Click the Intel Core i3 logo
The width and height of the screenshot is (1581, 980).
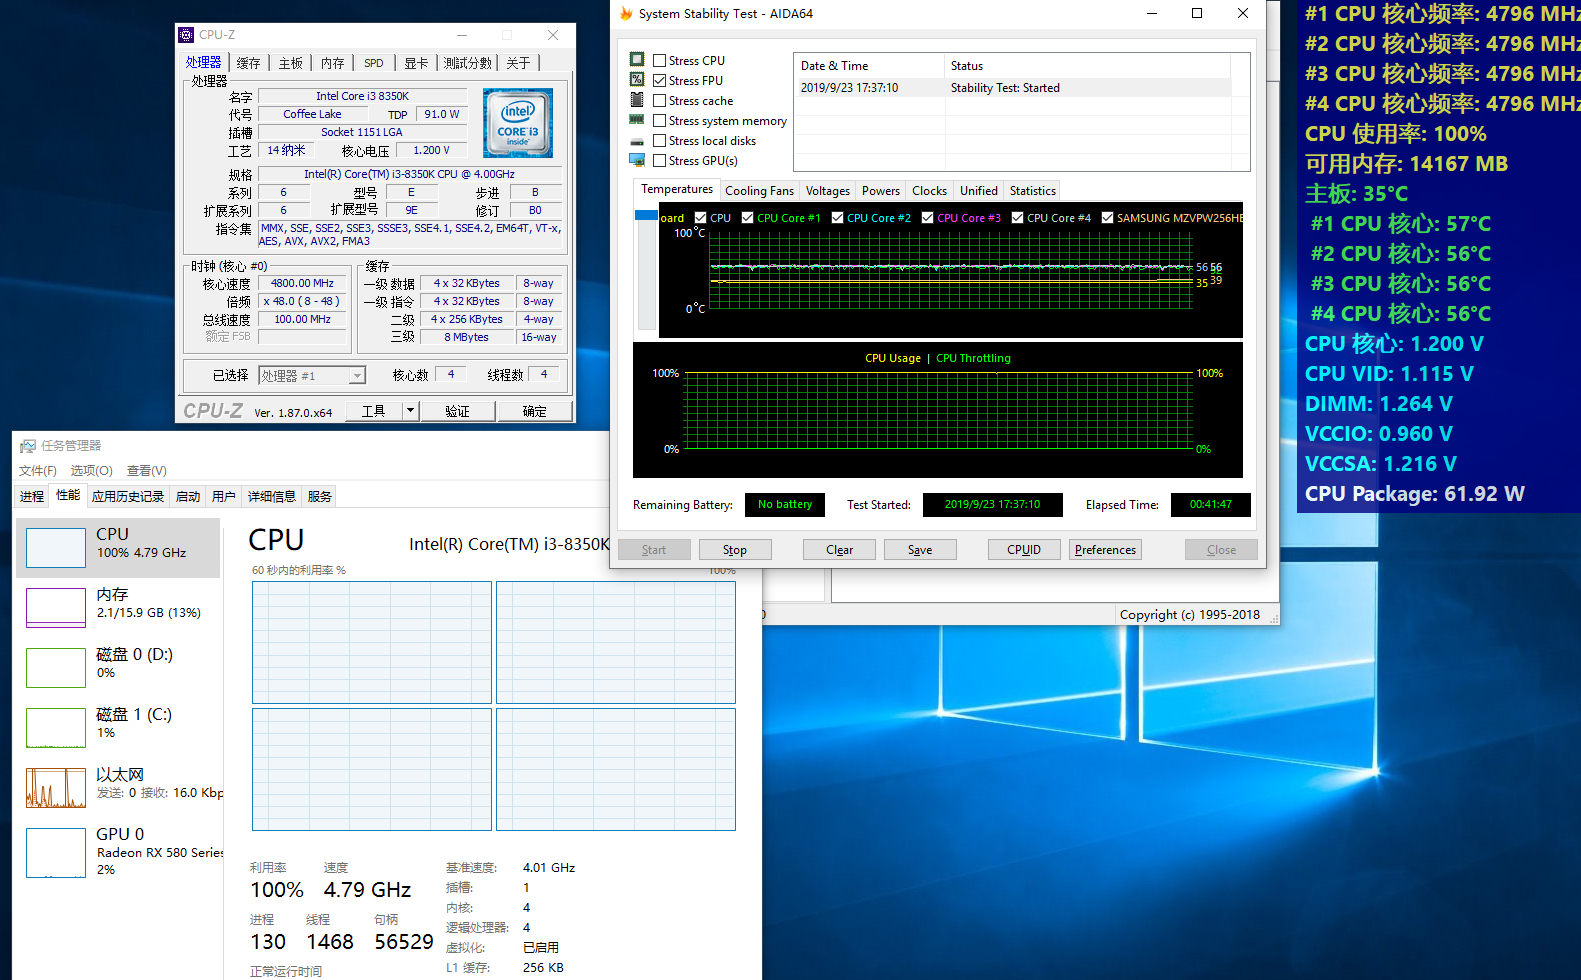tap(518, 123)
